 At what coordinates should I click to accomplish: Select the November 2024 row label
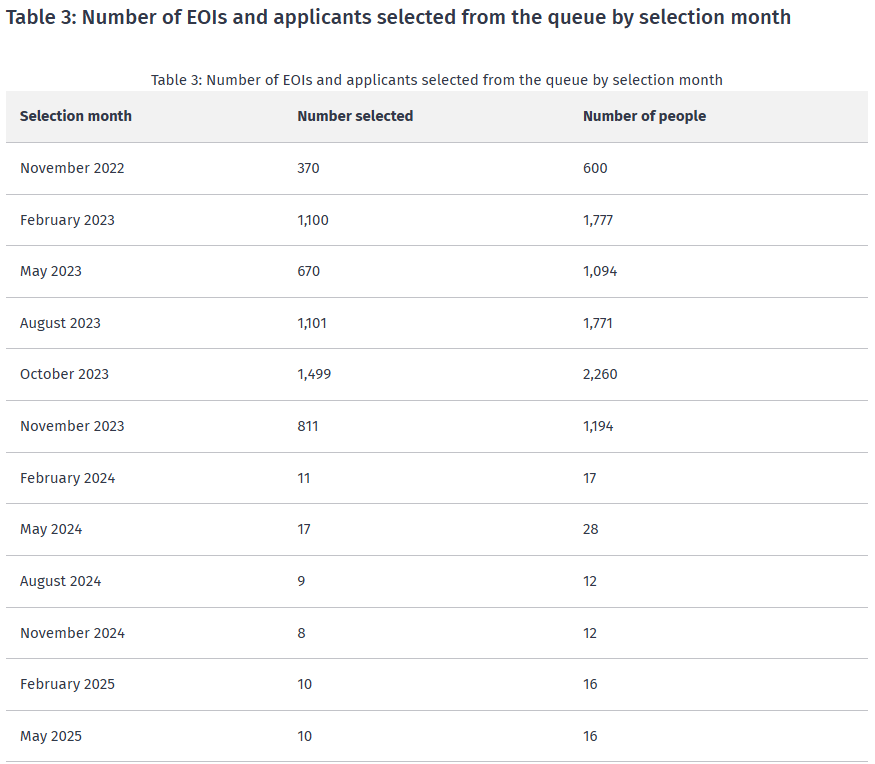[x=72, y=633]
